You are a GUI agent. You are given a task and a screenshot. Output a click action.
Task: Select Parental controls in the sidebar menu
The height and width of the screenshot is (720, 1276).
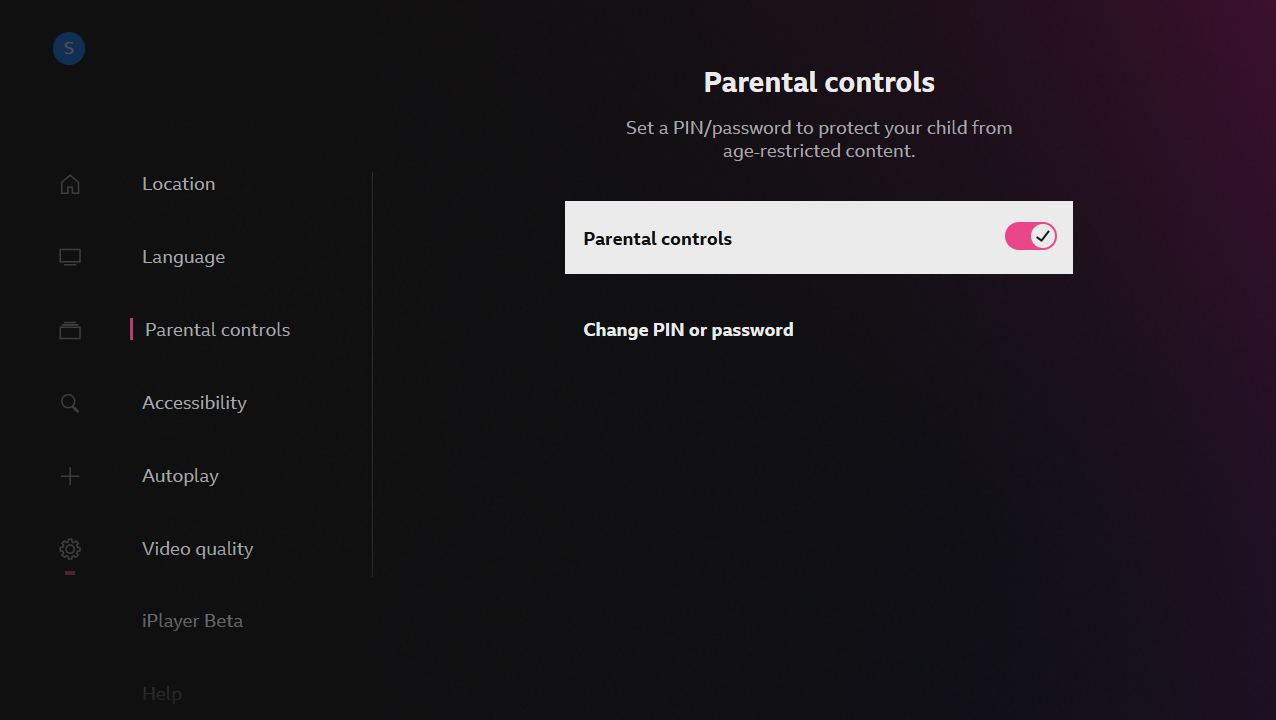217,329
